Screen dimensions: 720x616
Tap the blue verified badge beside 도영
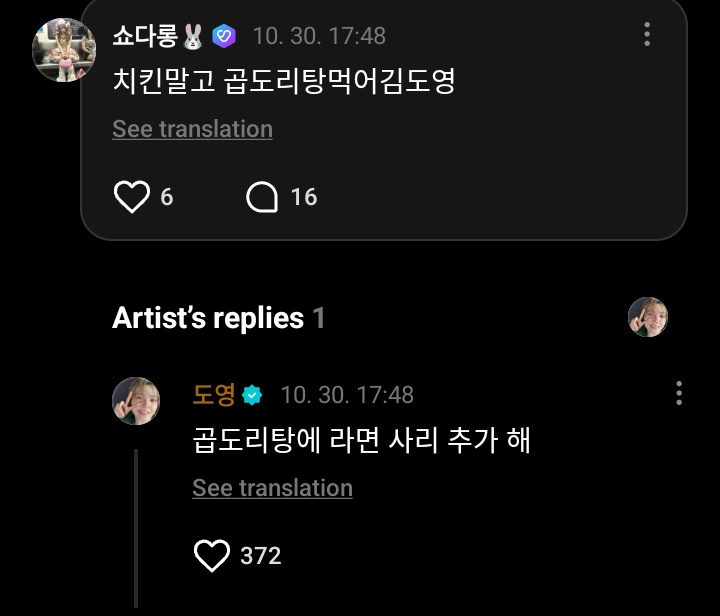click(252, 395)
